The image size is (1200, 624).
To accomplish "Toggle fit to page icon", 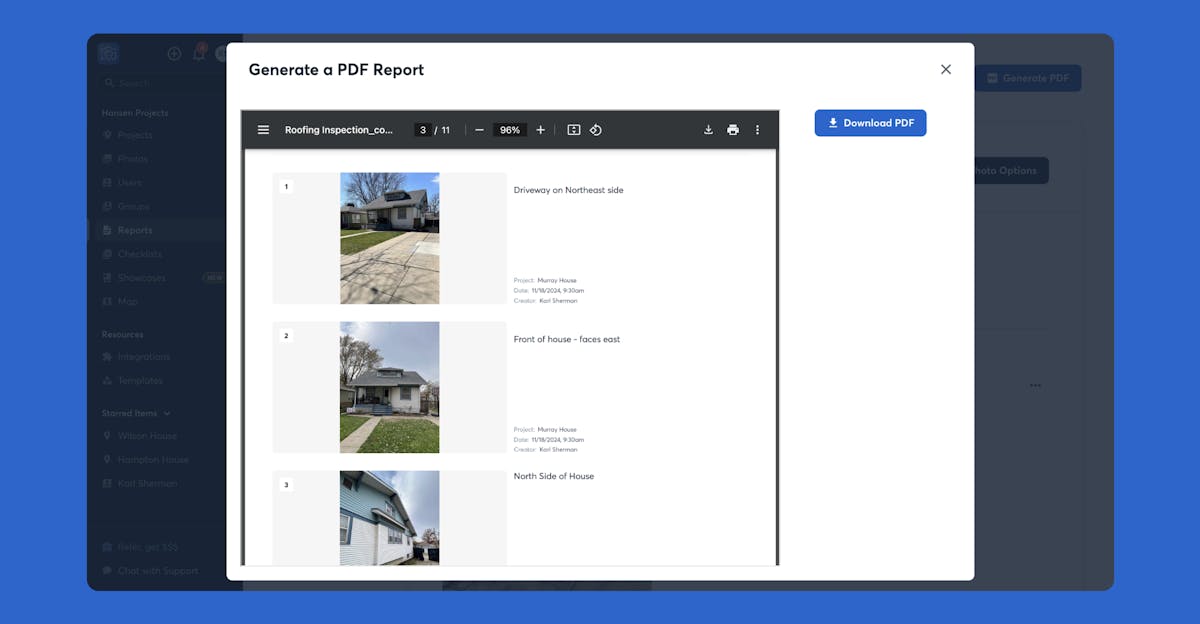I will (x=573, y=130).
